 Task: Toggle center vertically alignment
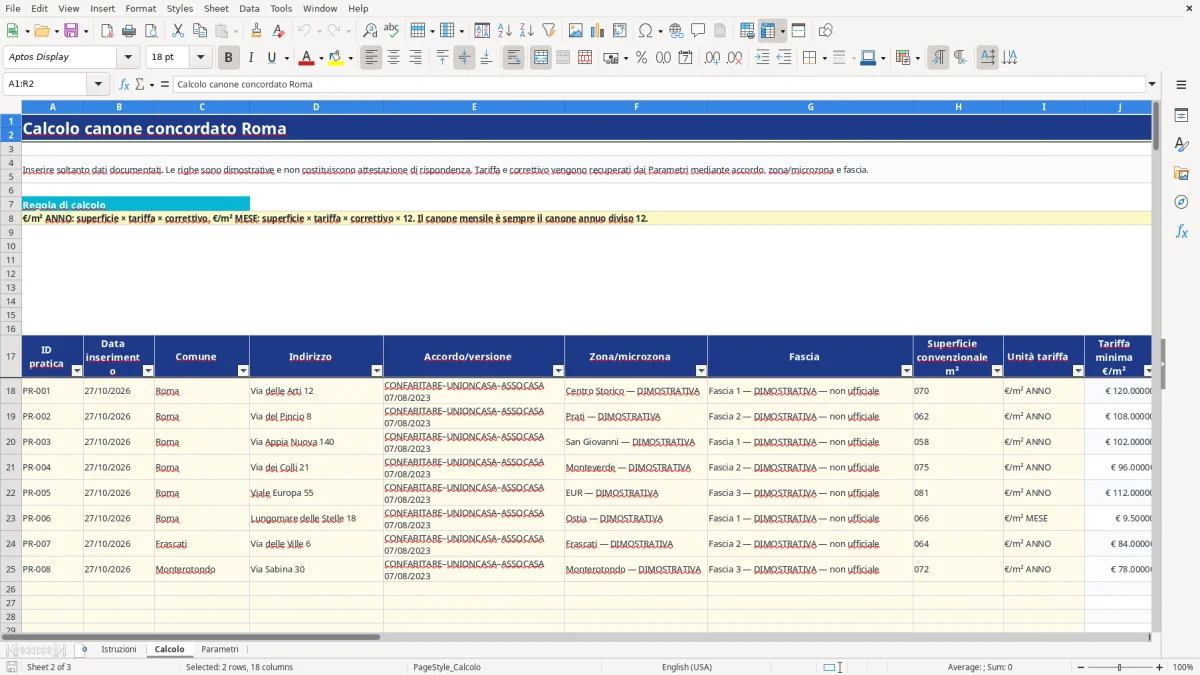pyautogui.click(x=464, y=58)
